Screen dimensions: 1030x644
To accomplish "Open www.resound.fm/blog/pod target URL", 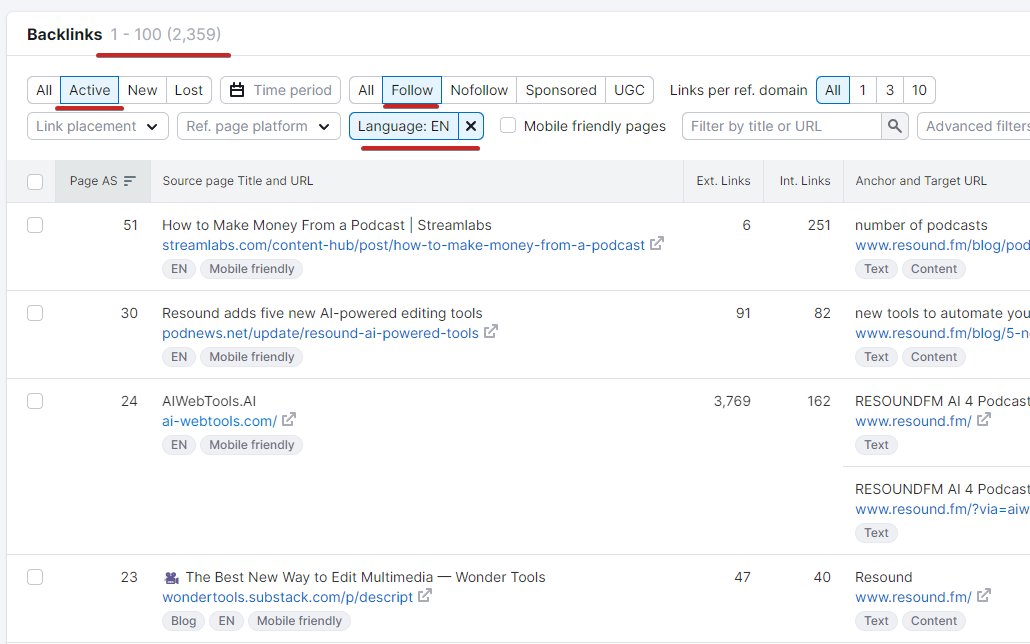I will [x=942, y=245].
